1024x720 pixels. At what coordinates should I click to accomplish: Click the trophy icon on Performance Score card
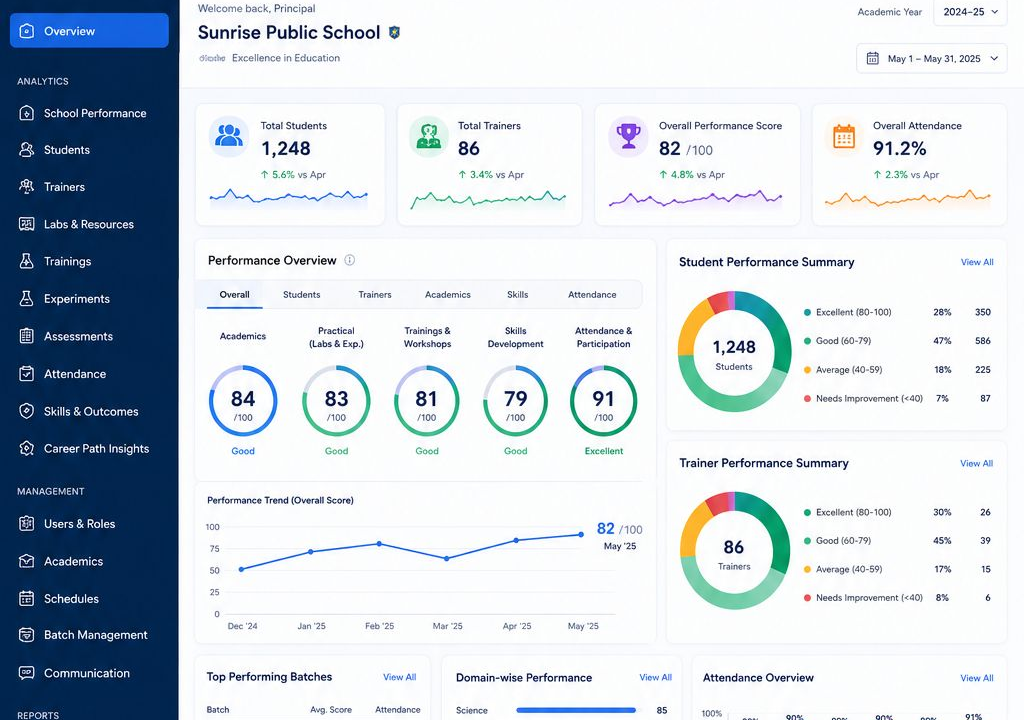tap(628, 136)
